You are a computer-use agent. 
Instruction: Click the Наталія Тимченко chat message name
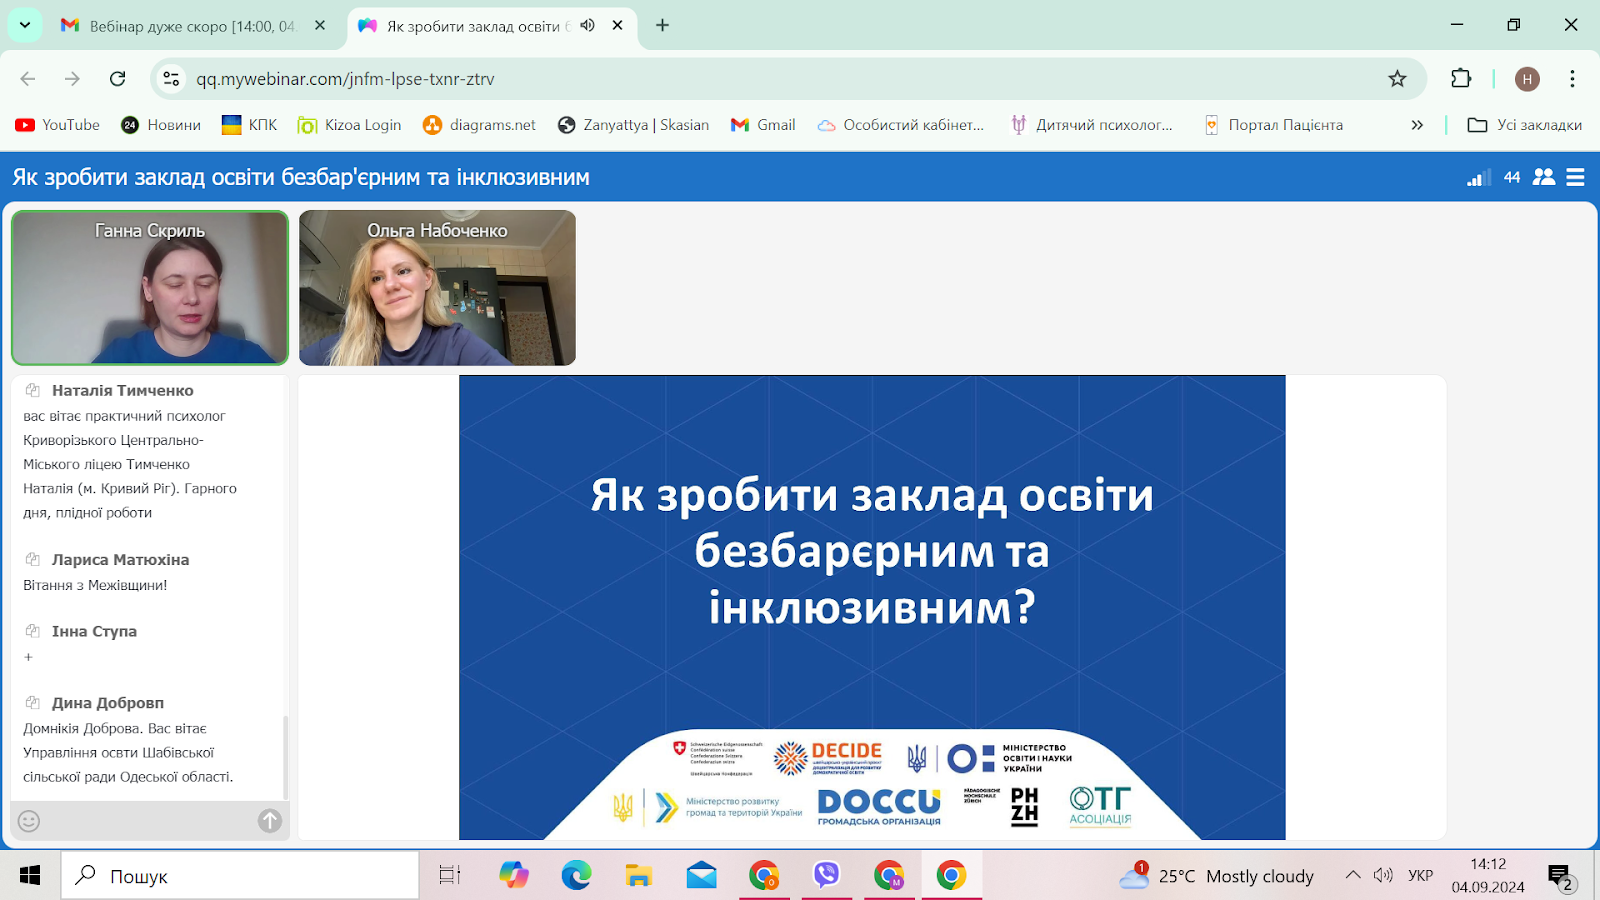click(123, 391)
